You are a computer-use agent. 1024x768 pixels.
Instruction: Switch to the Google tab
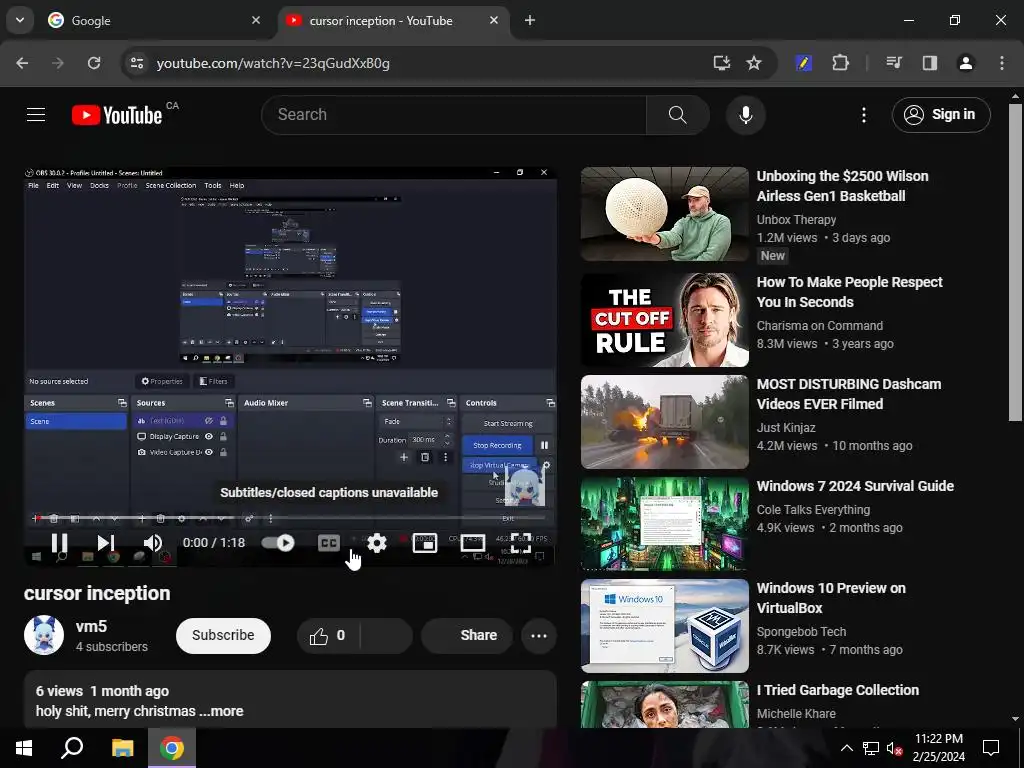[x=155, y=21]
